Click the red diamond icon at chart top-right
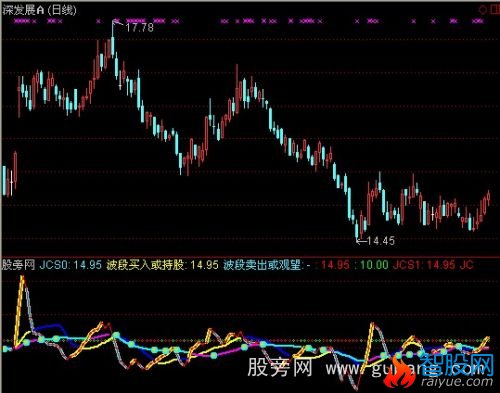The height and width of the screenshot is (393, 500). (483, 10)
